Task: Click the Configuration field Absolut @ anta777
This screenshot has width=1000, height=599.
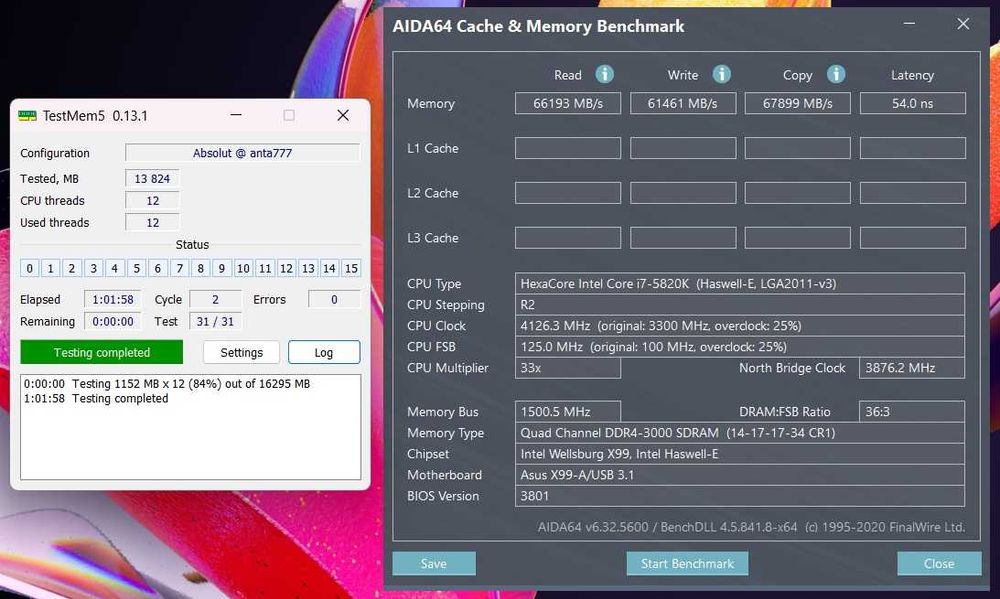Action: [x=242, y=153]
